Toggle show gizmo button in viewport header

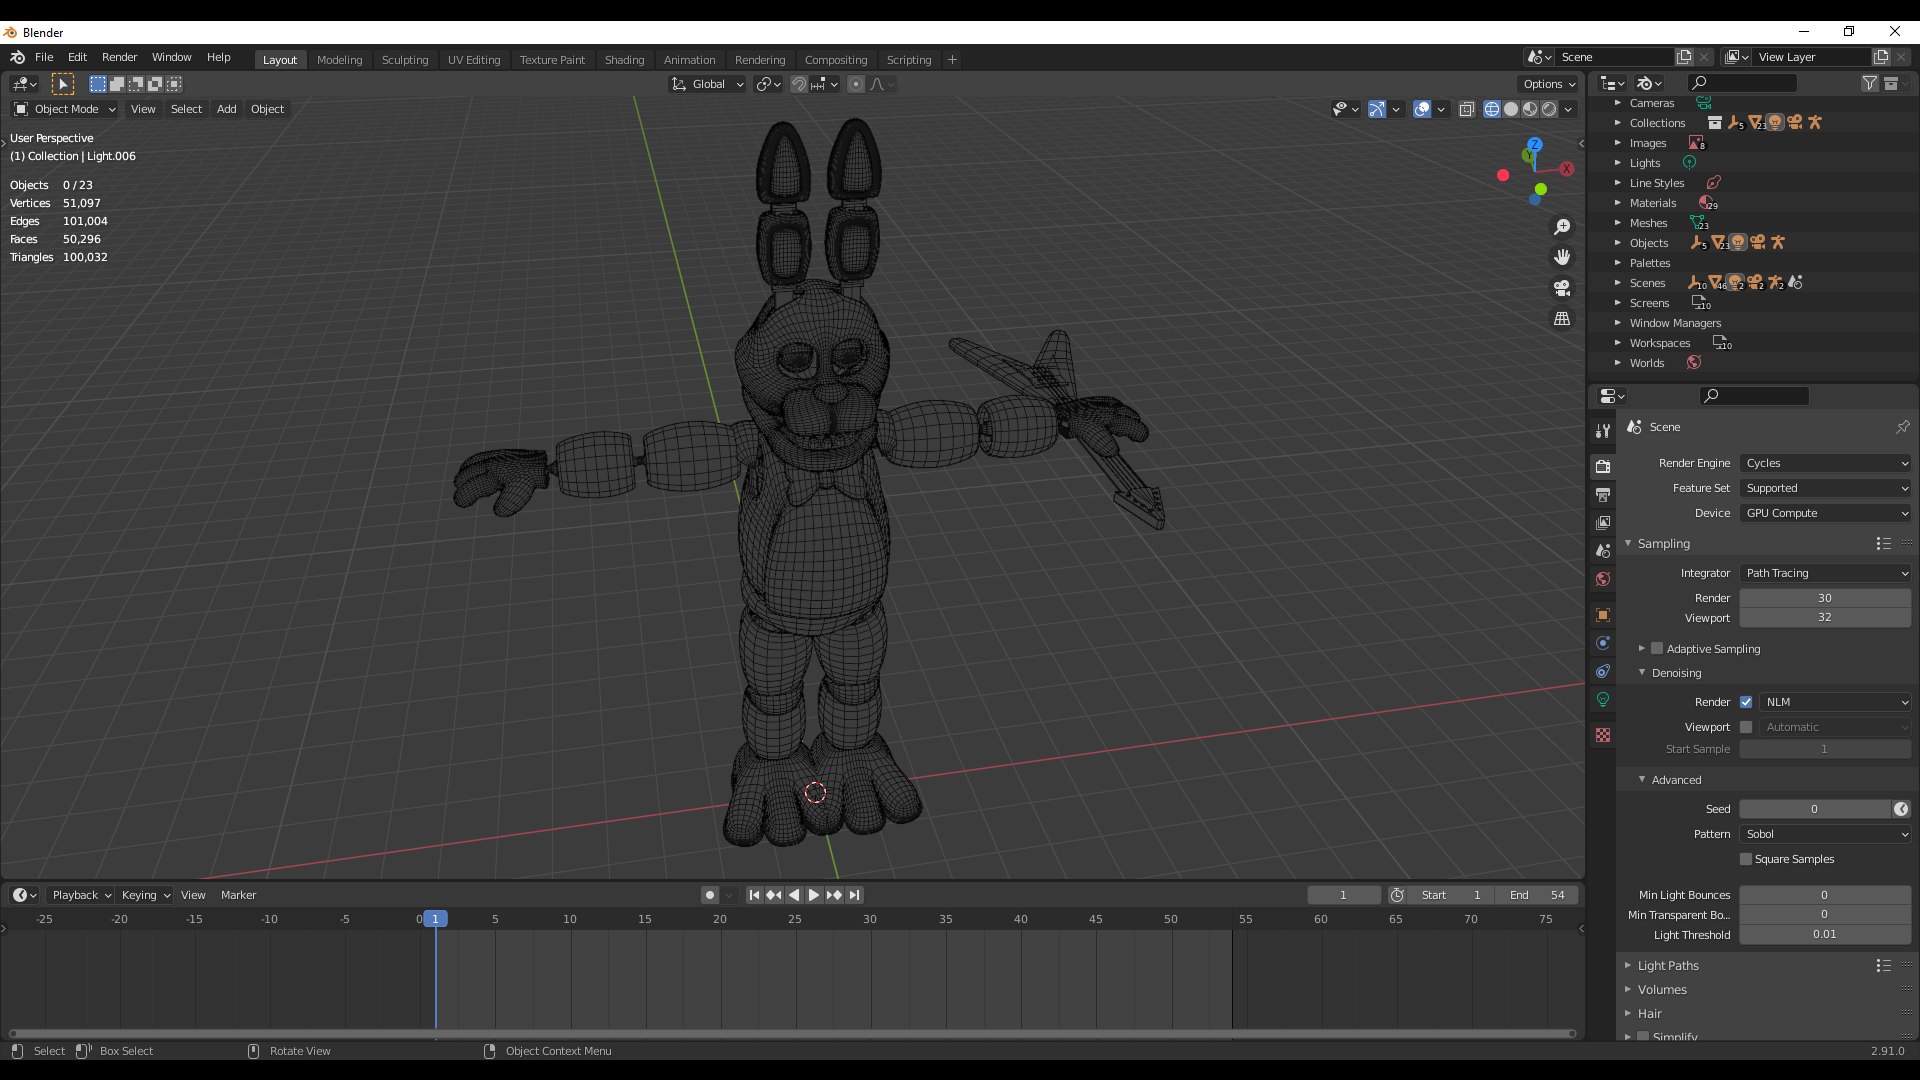tap(1377, 109)
